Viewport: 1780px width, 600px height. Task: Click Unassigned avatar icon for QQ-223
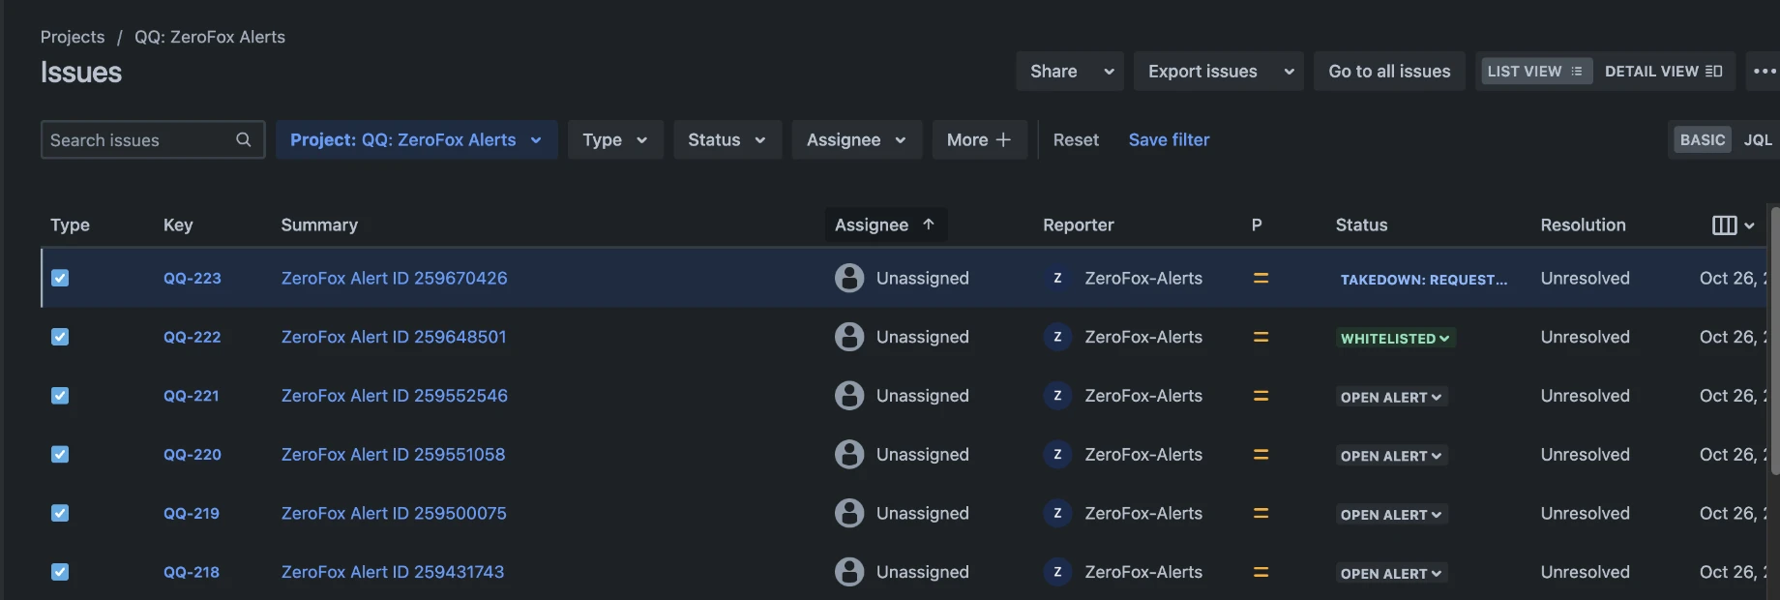849,278
